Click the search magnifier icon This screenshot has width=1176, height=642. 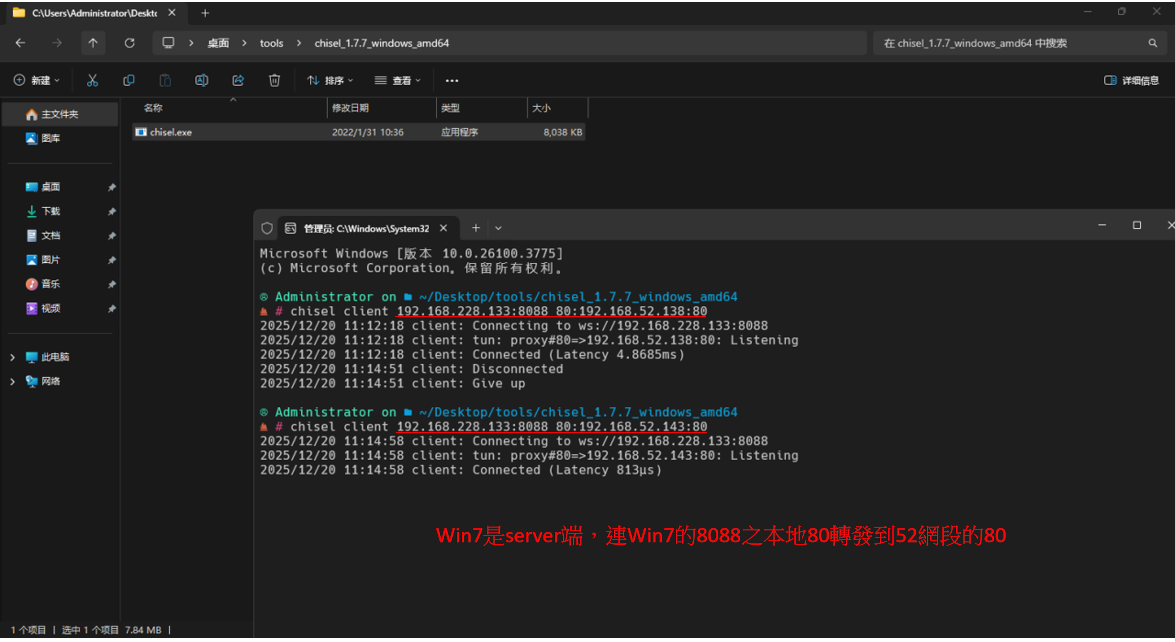1153,43
